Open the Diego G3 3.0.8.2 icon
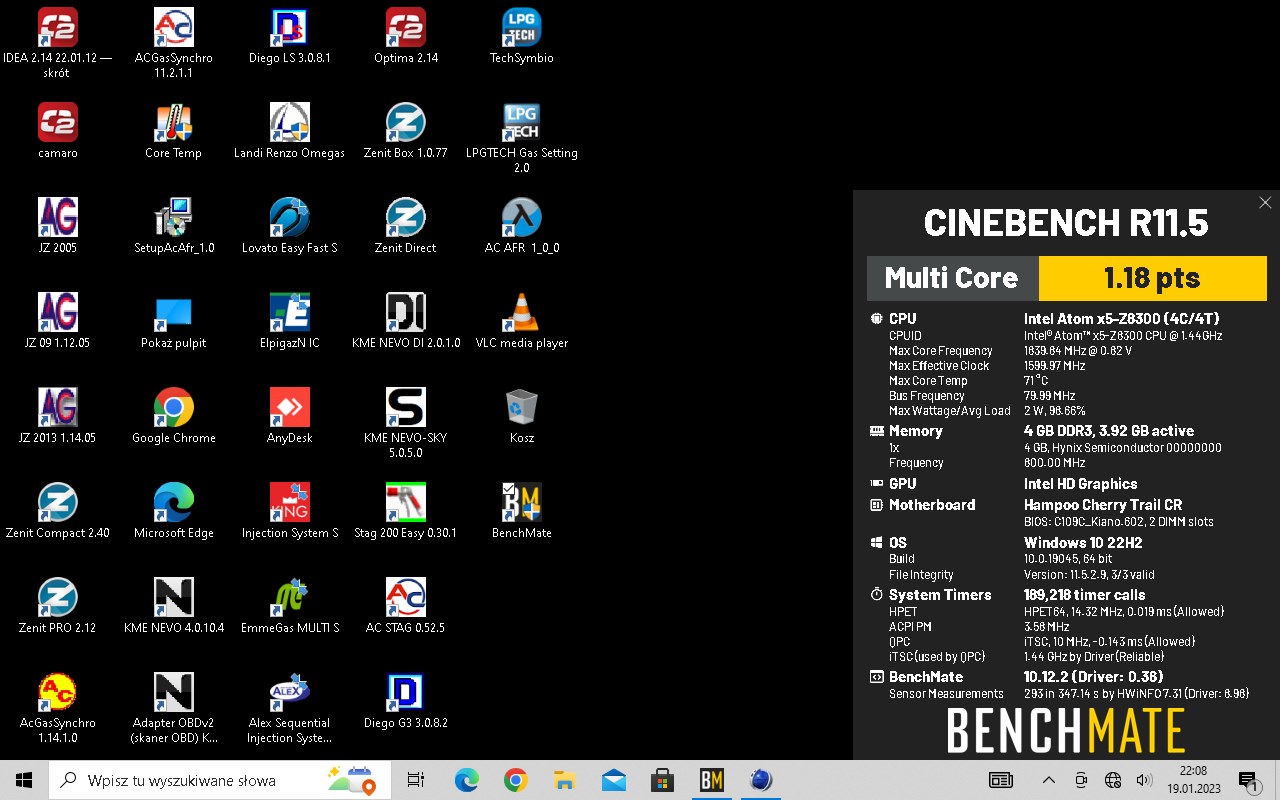The image size is (1280, 800). [x=405, y=693]
